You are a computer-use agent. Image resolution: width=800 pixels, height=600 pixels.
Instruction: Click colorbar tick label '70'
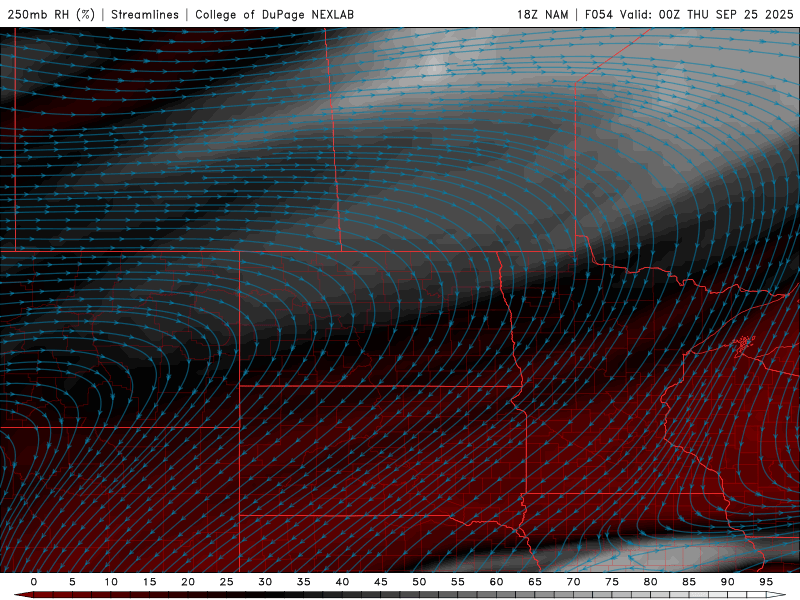[x=573, y=582]
